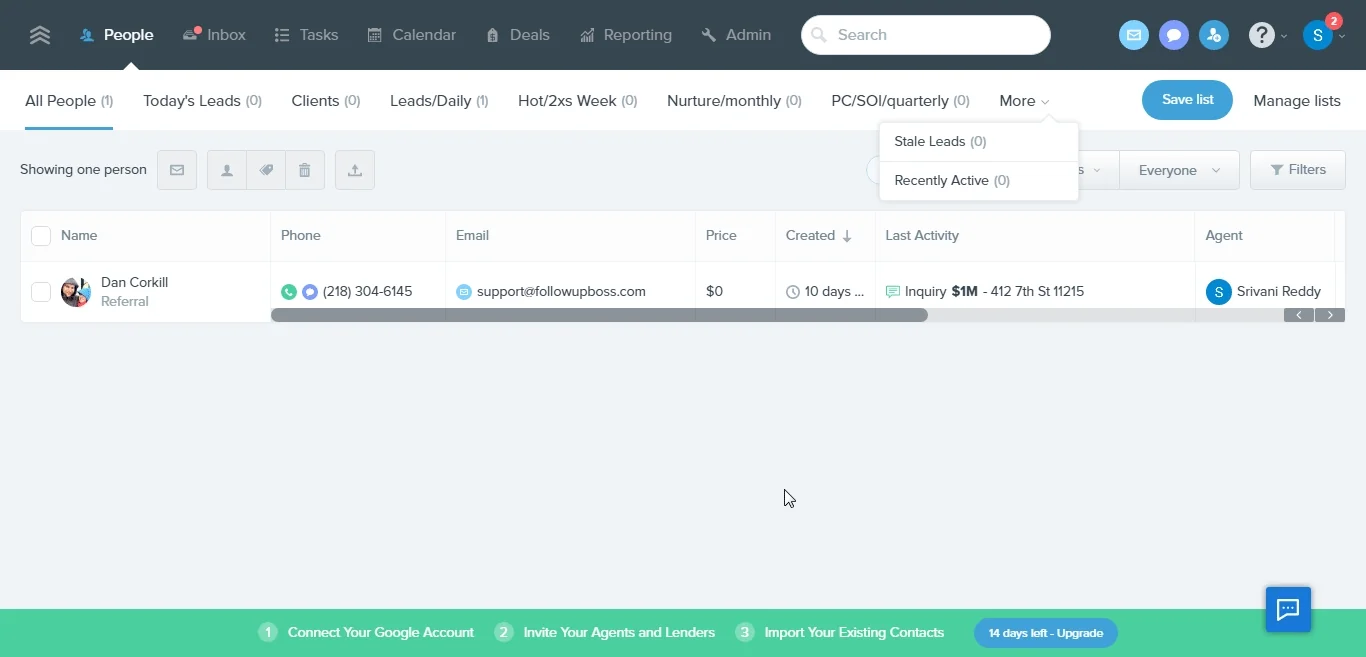Choose Recently Active from More menu

coord(979,181)
